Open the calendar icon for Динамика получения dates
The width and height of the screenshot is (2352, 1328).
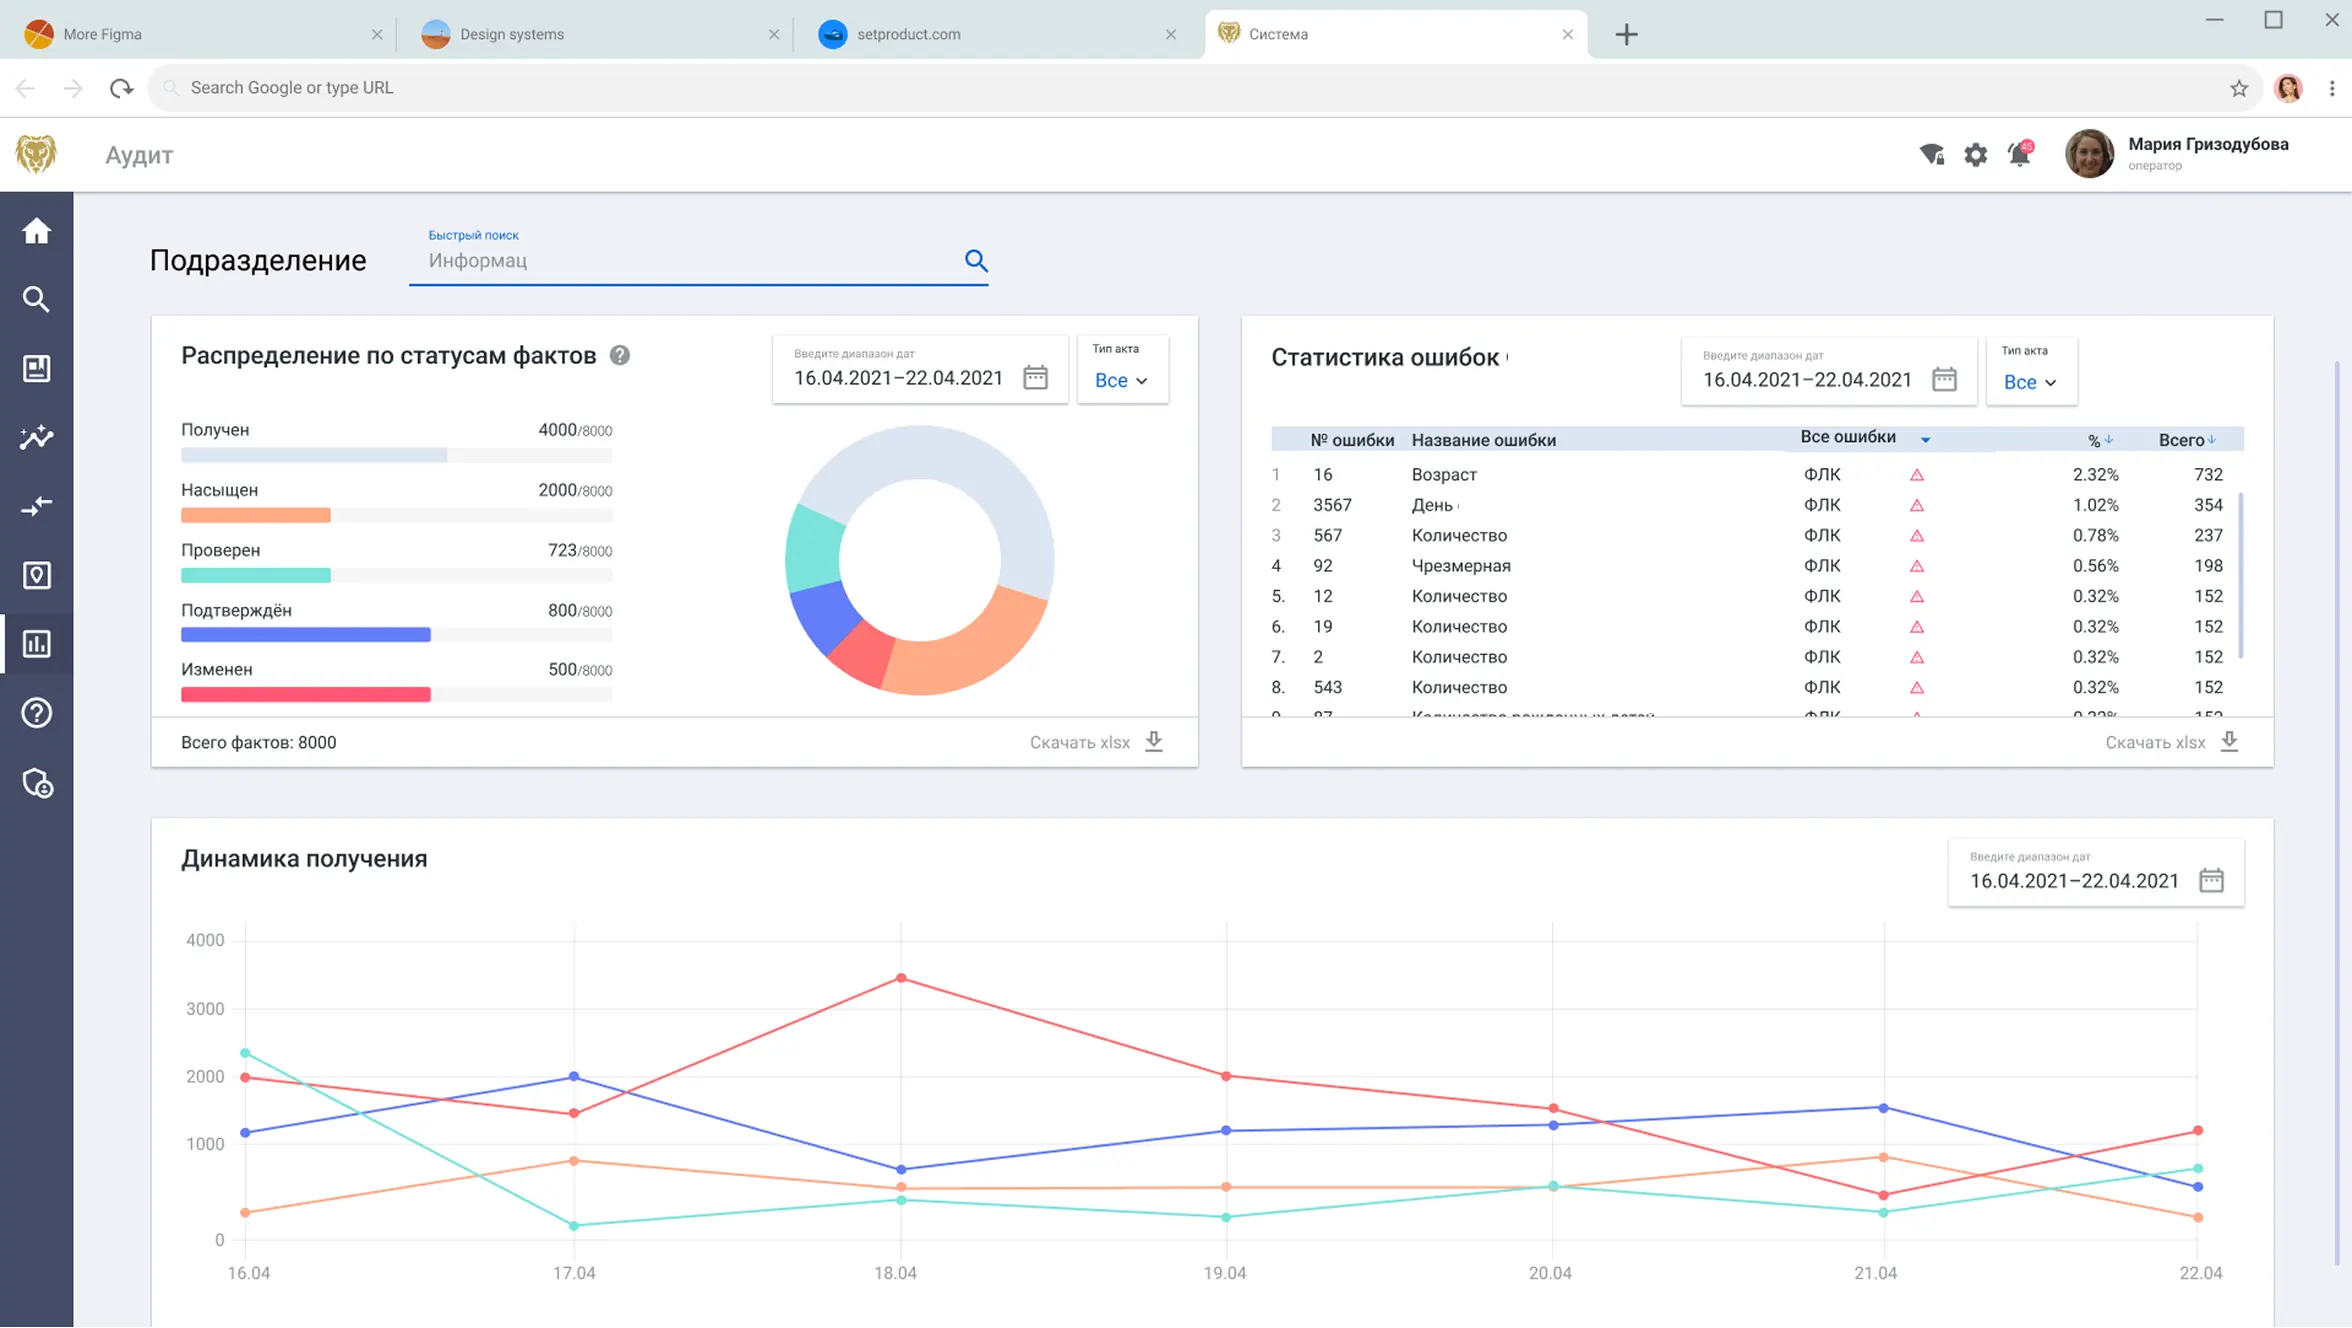[x=2211, y=879]
